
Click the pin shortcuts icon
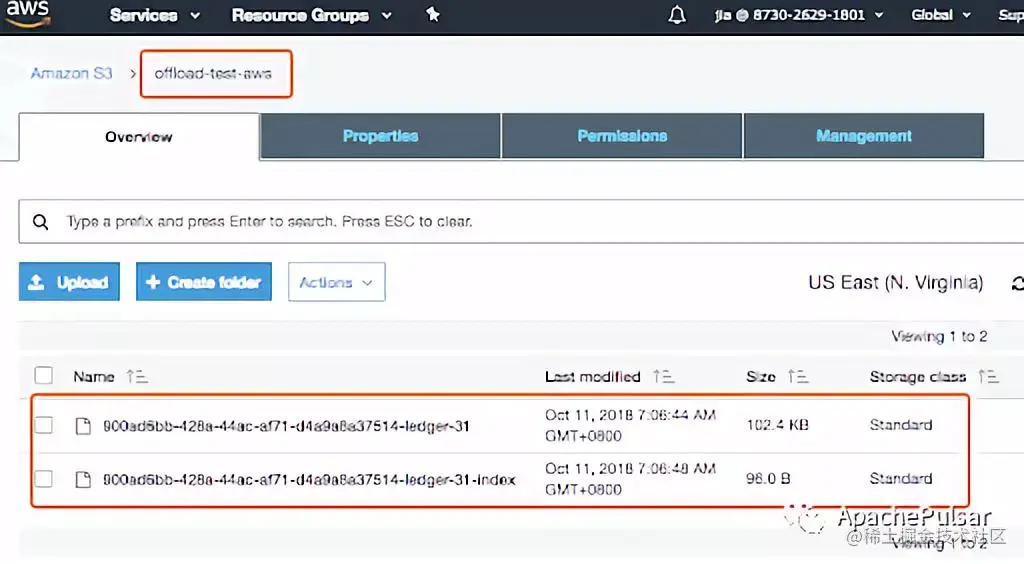coord(432,14)
